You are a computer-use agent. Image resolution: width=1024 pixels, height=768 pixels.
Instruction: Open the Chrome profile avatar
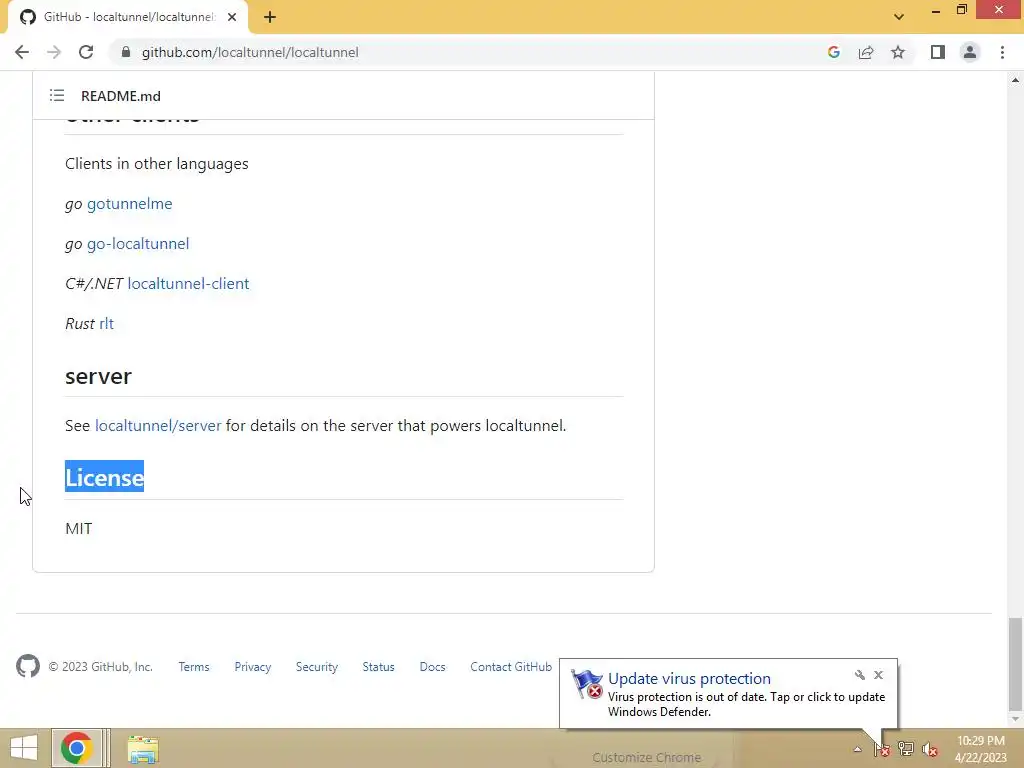pyautogui.click(x=970, y=52)
